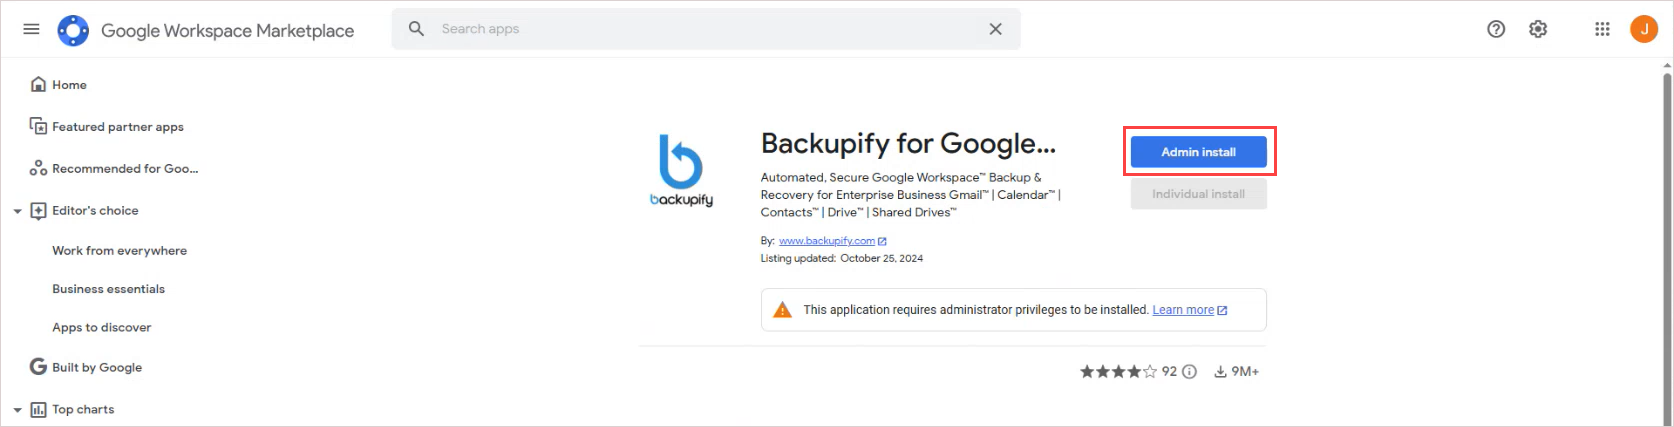Select Work from everywhere category
1674x427 pixels.
(x=119, y=251)
